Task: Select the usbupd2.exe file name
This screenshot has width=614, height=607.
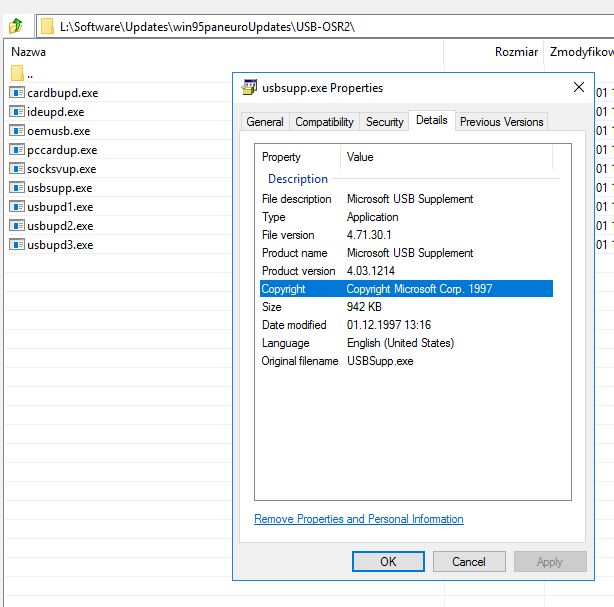Action: (60, 226)
